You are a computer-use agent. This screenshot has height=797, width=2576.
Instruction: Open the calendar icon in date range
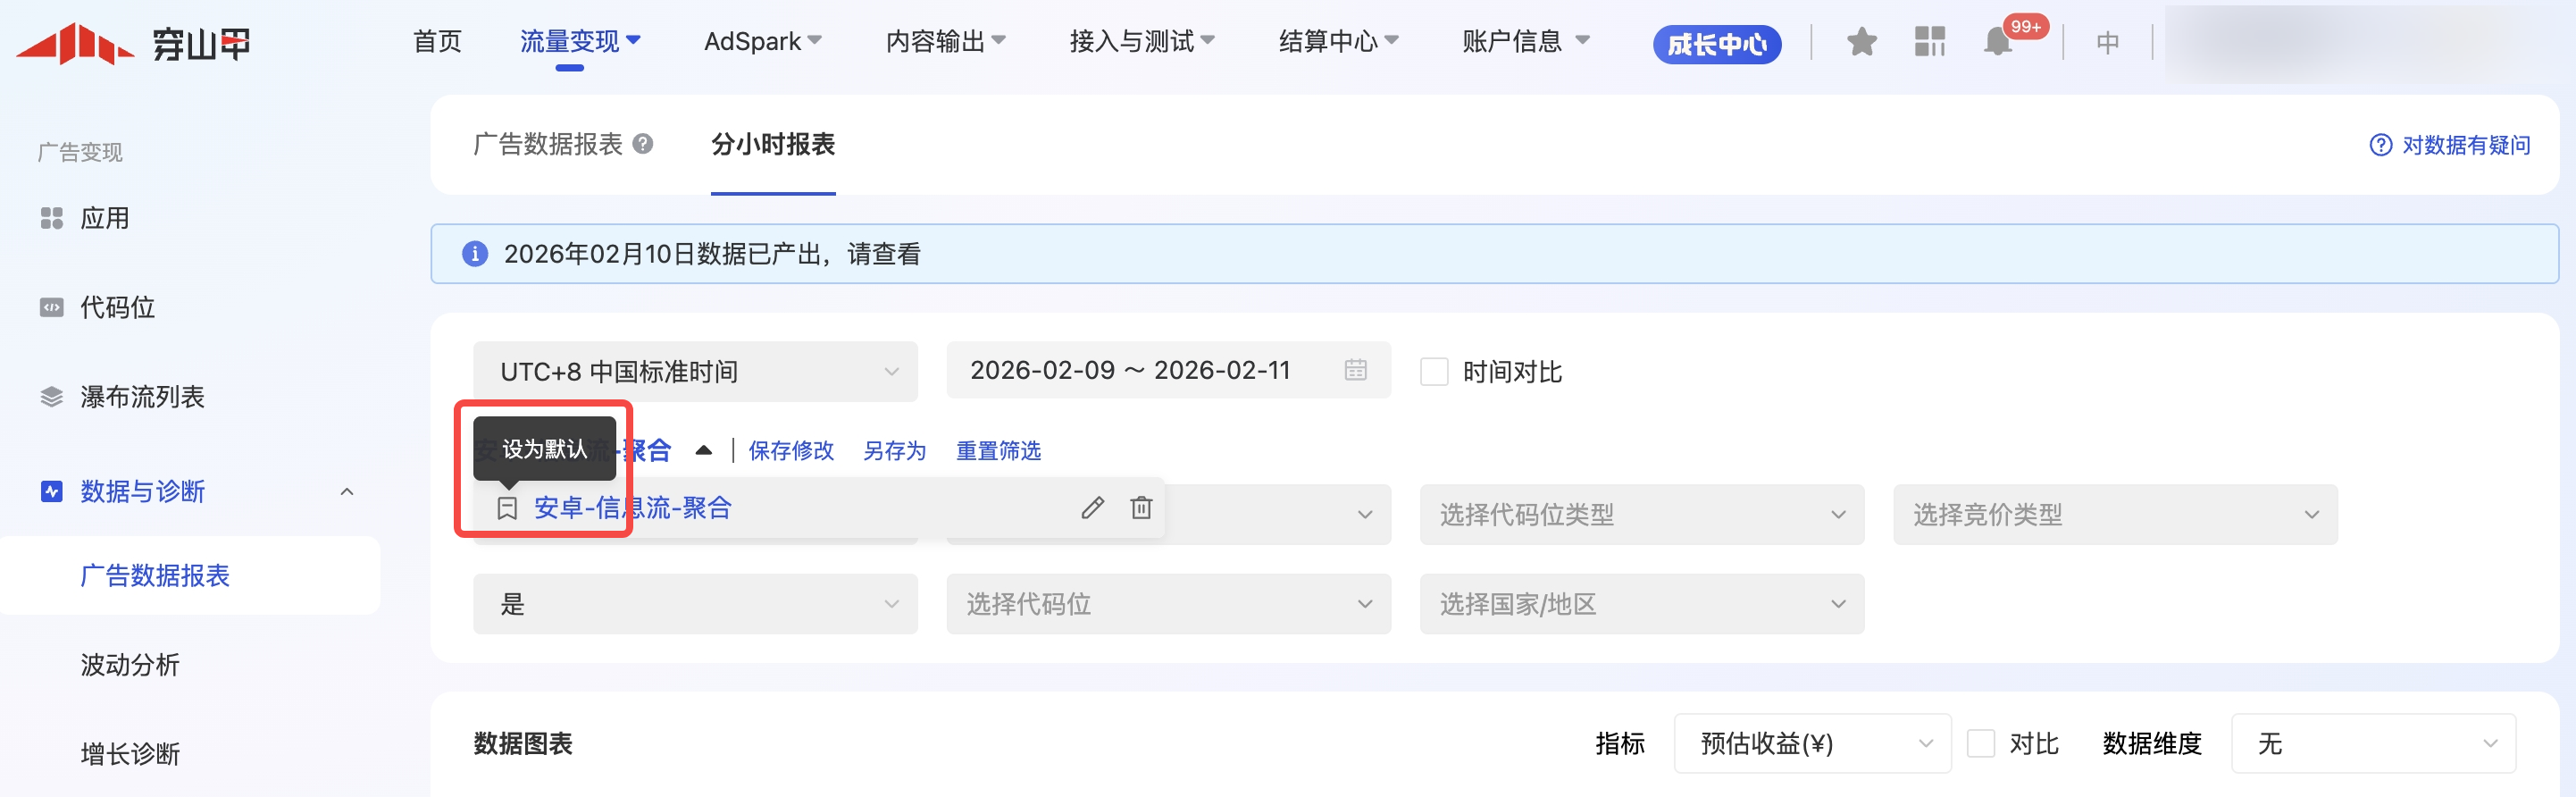(1355, 370)
